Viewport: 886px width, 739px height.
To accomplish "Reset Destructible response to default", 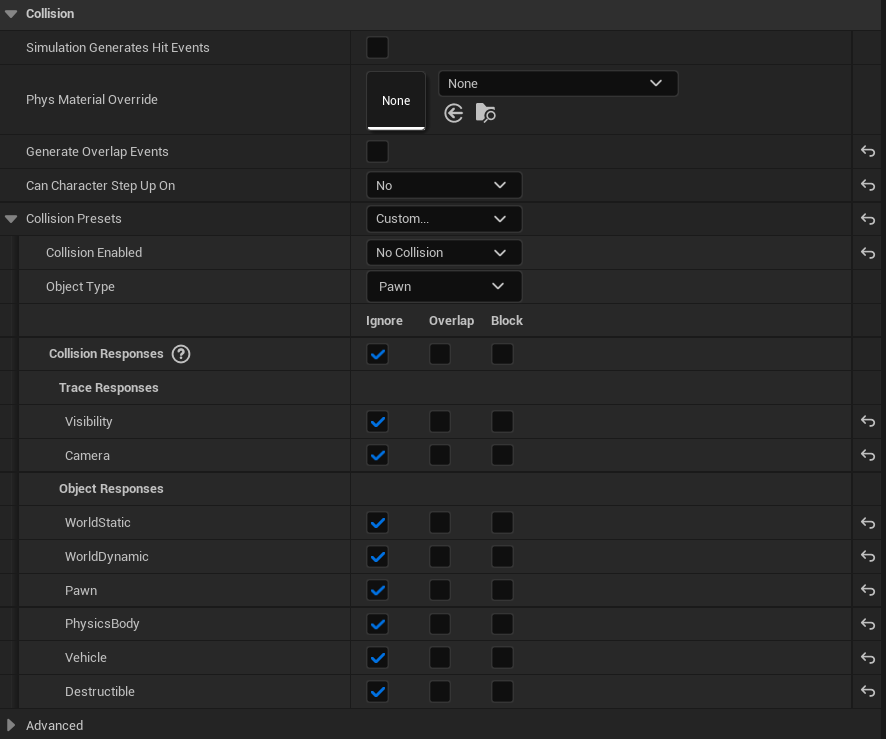I will [x=867, y=692].
